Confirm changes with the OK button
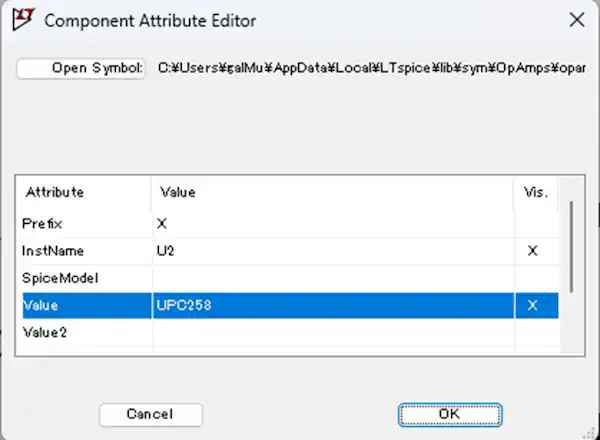Screen dimensions: 600x440 [x=449, y=414]
